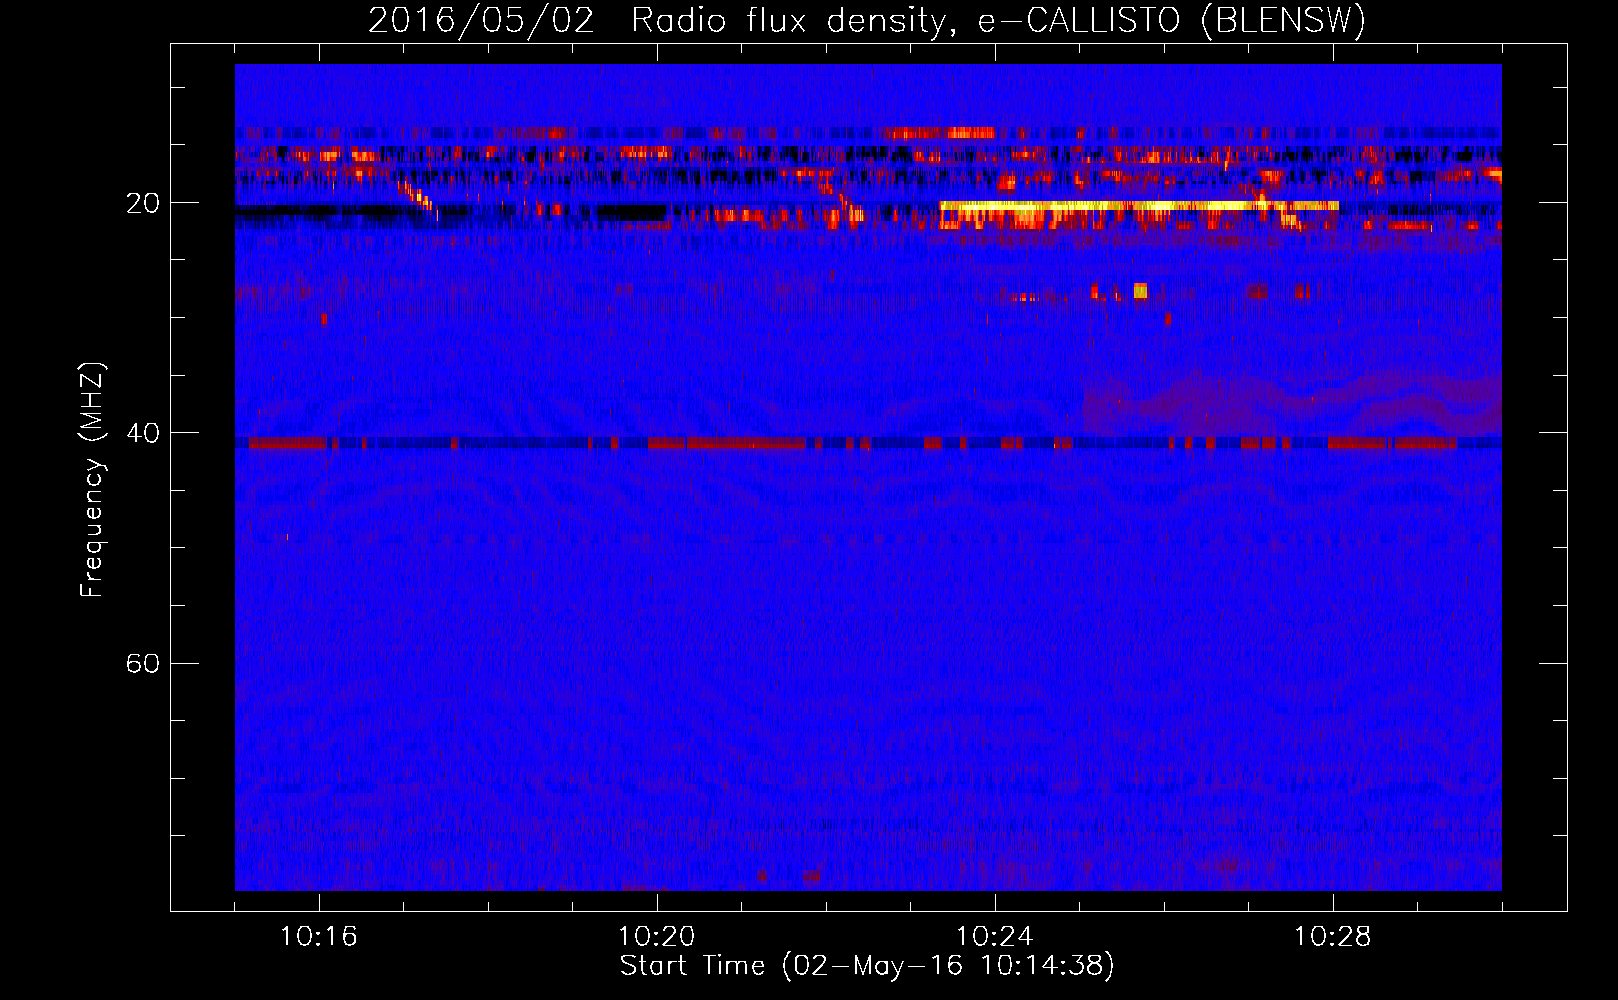Click the time axis label '10:28'
This screenshot has height=1000, width=1618.
pyautogui.click(x=1333, y=936)
